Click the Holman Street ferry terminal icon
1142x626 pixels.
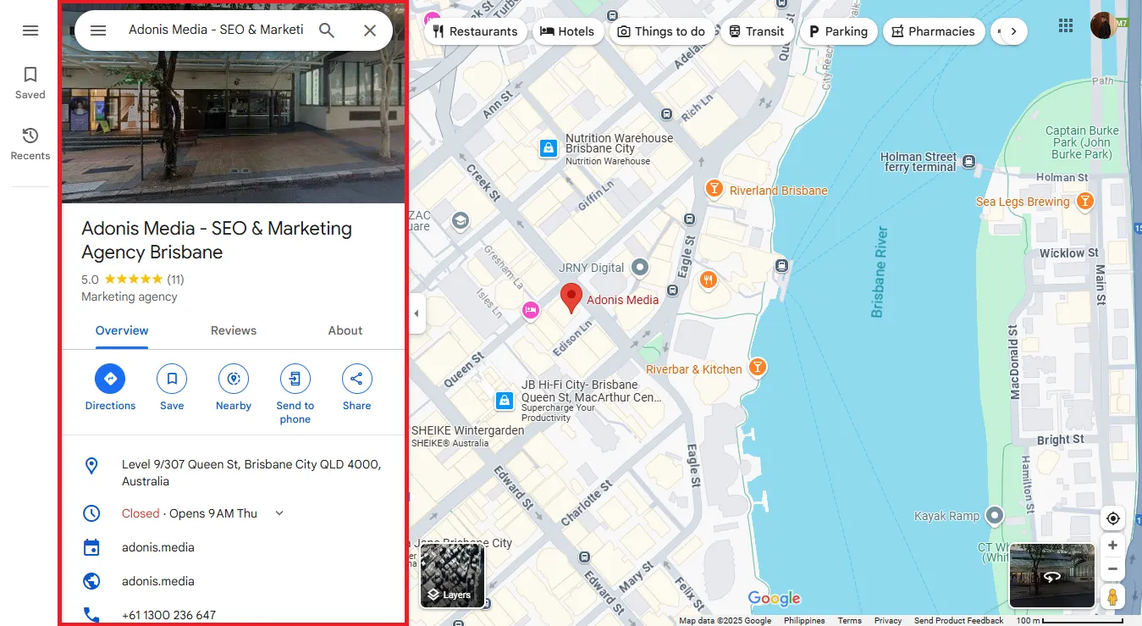969,162
